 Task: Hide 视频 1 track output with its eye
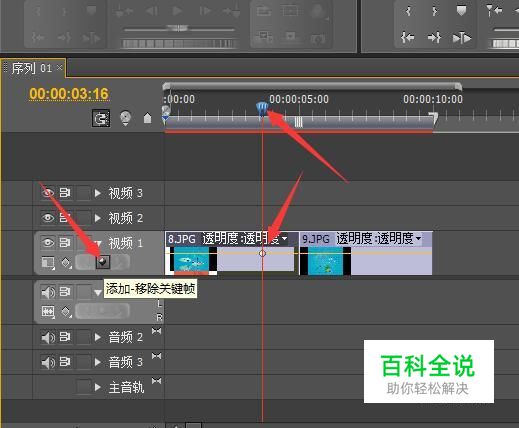click(x=48, y=242)
